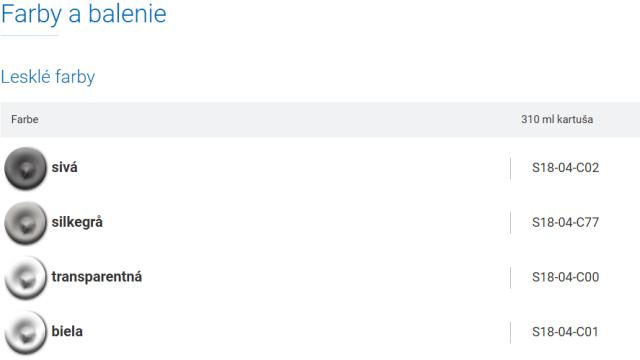Click the vertical divider in the sivá row
Screen dimensions: 640x360
[510, 168]
